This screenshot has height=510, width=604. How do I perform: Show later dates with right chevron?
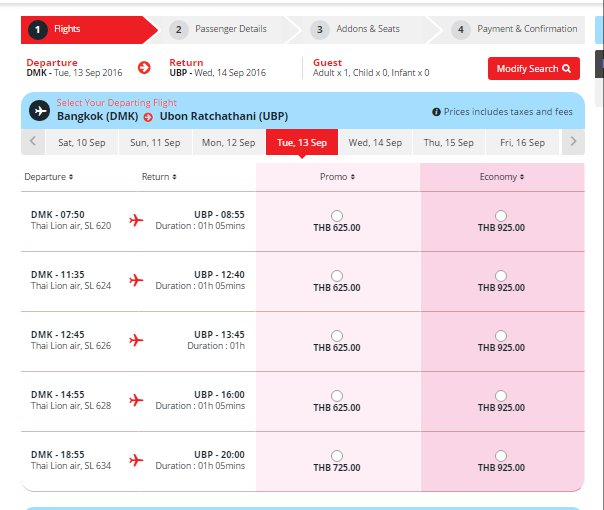click(x=573, y=142)
